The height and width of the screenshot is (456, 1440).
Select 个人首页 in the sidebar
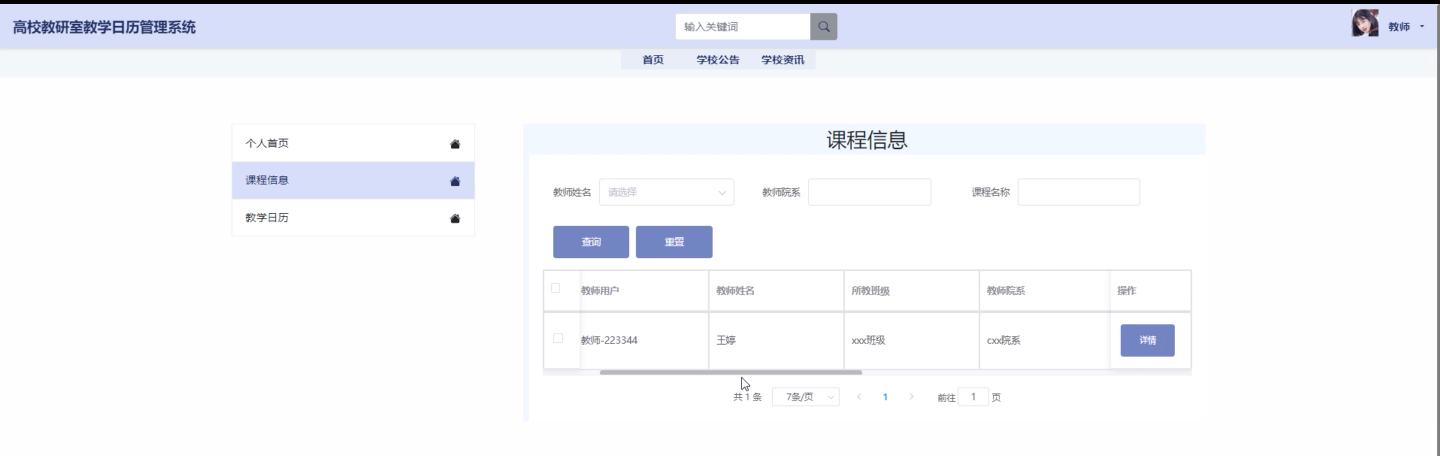tap(353, 143)
